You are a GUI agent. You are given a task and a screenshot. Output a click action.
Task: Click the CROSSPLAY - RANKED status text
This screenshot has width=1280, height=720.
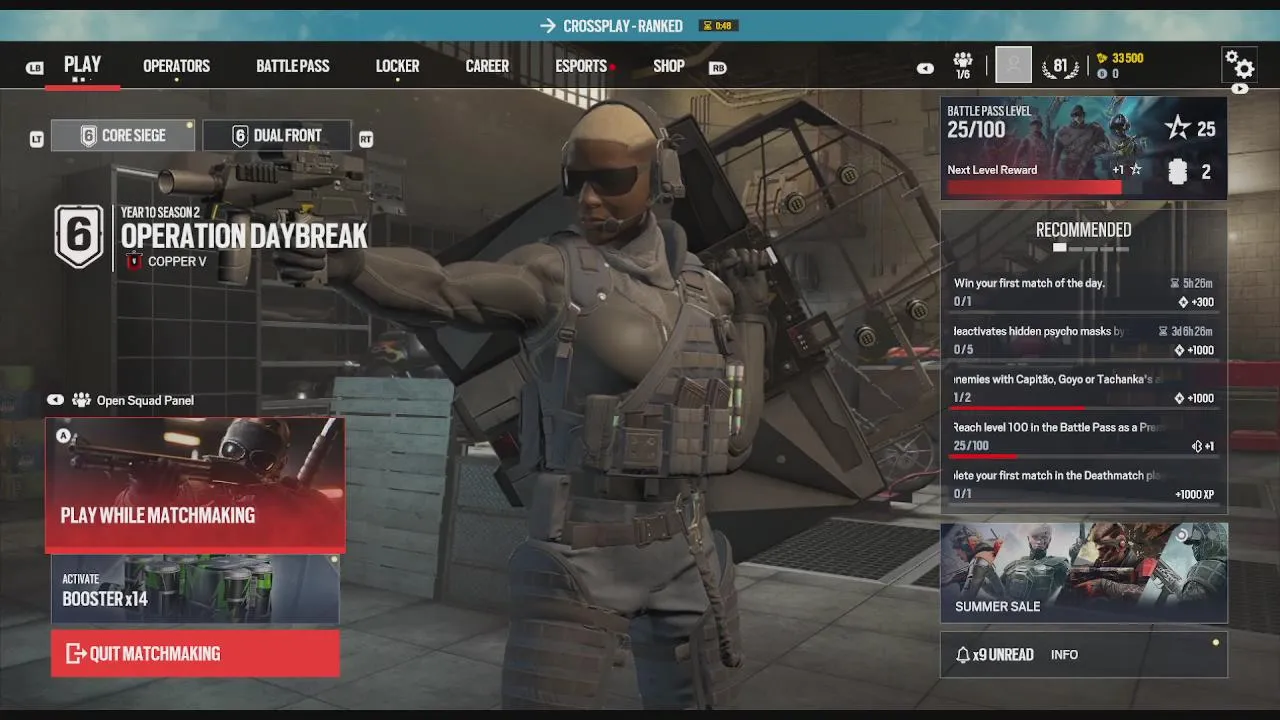pyautogui.click(x=623, y=26)
